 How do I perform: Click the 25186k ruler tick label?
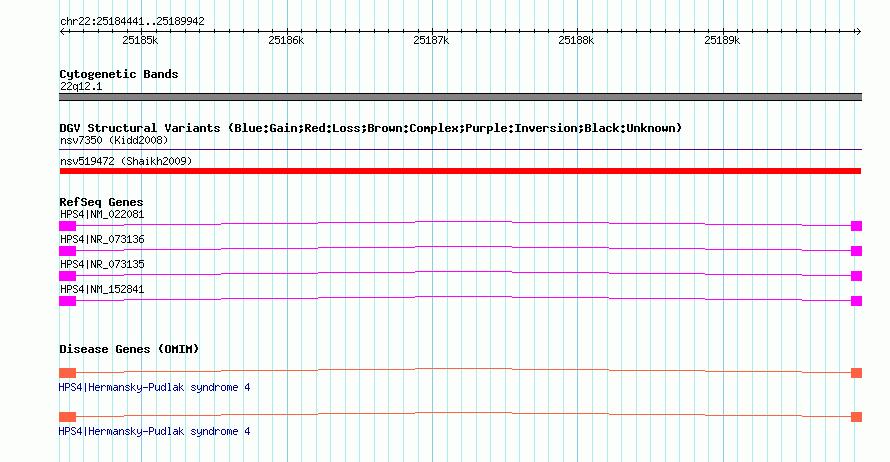tap(286, 40)
